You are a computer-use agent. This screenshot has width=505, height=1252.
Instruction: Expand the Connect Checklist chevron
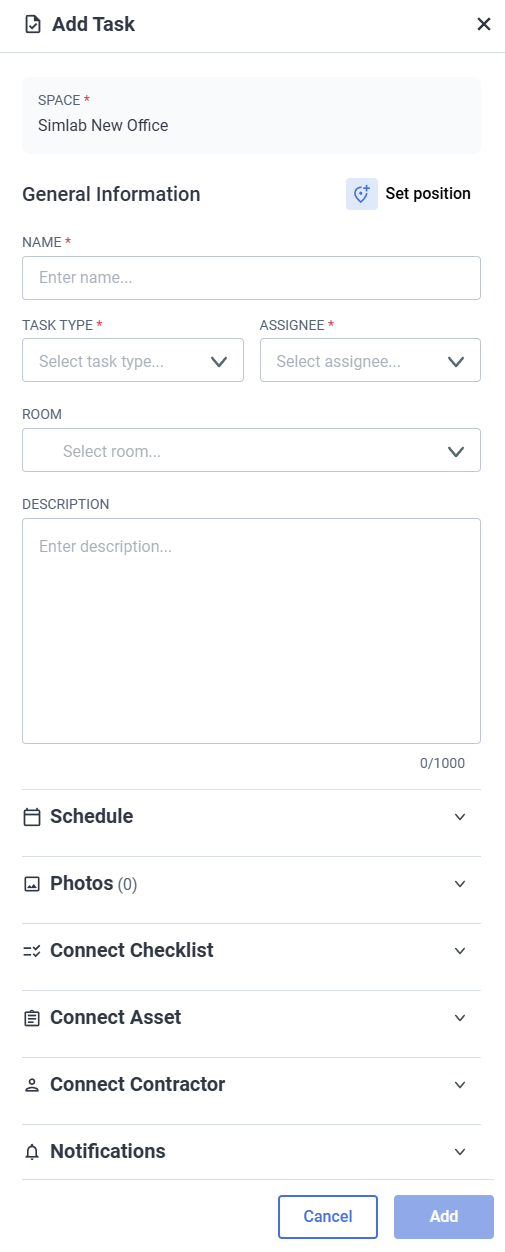tap(460, 951)
